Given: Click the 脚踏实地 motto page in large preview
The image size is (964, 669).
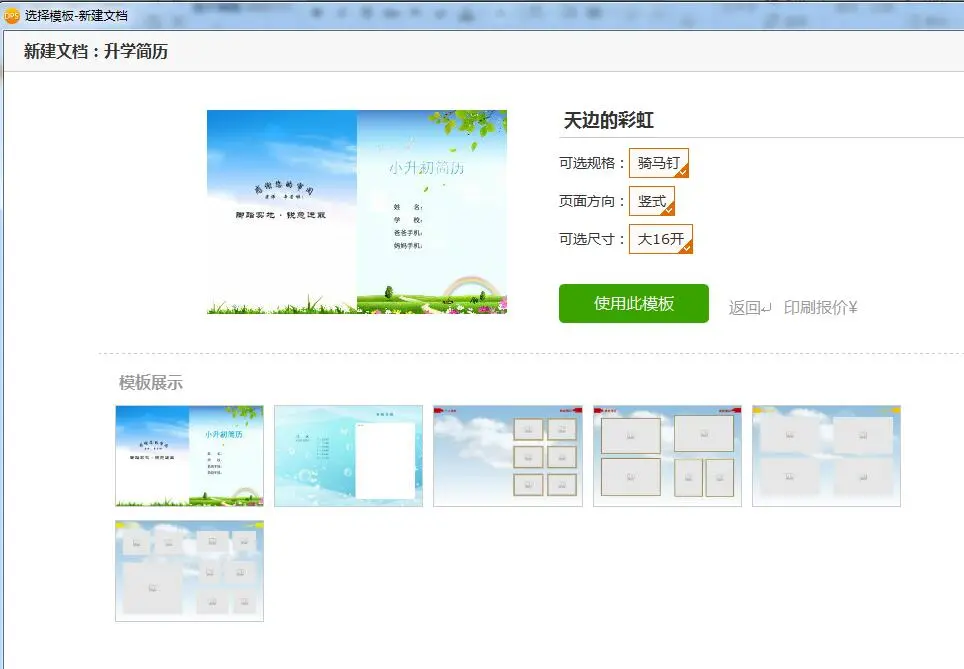Looking at the screenshot, I should coord(281,211).
